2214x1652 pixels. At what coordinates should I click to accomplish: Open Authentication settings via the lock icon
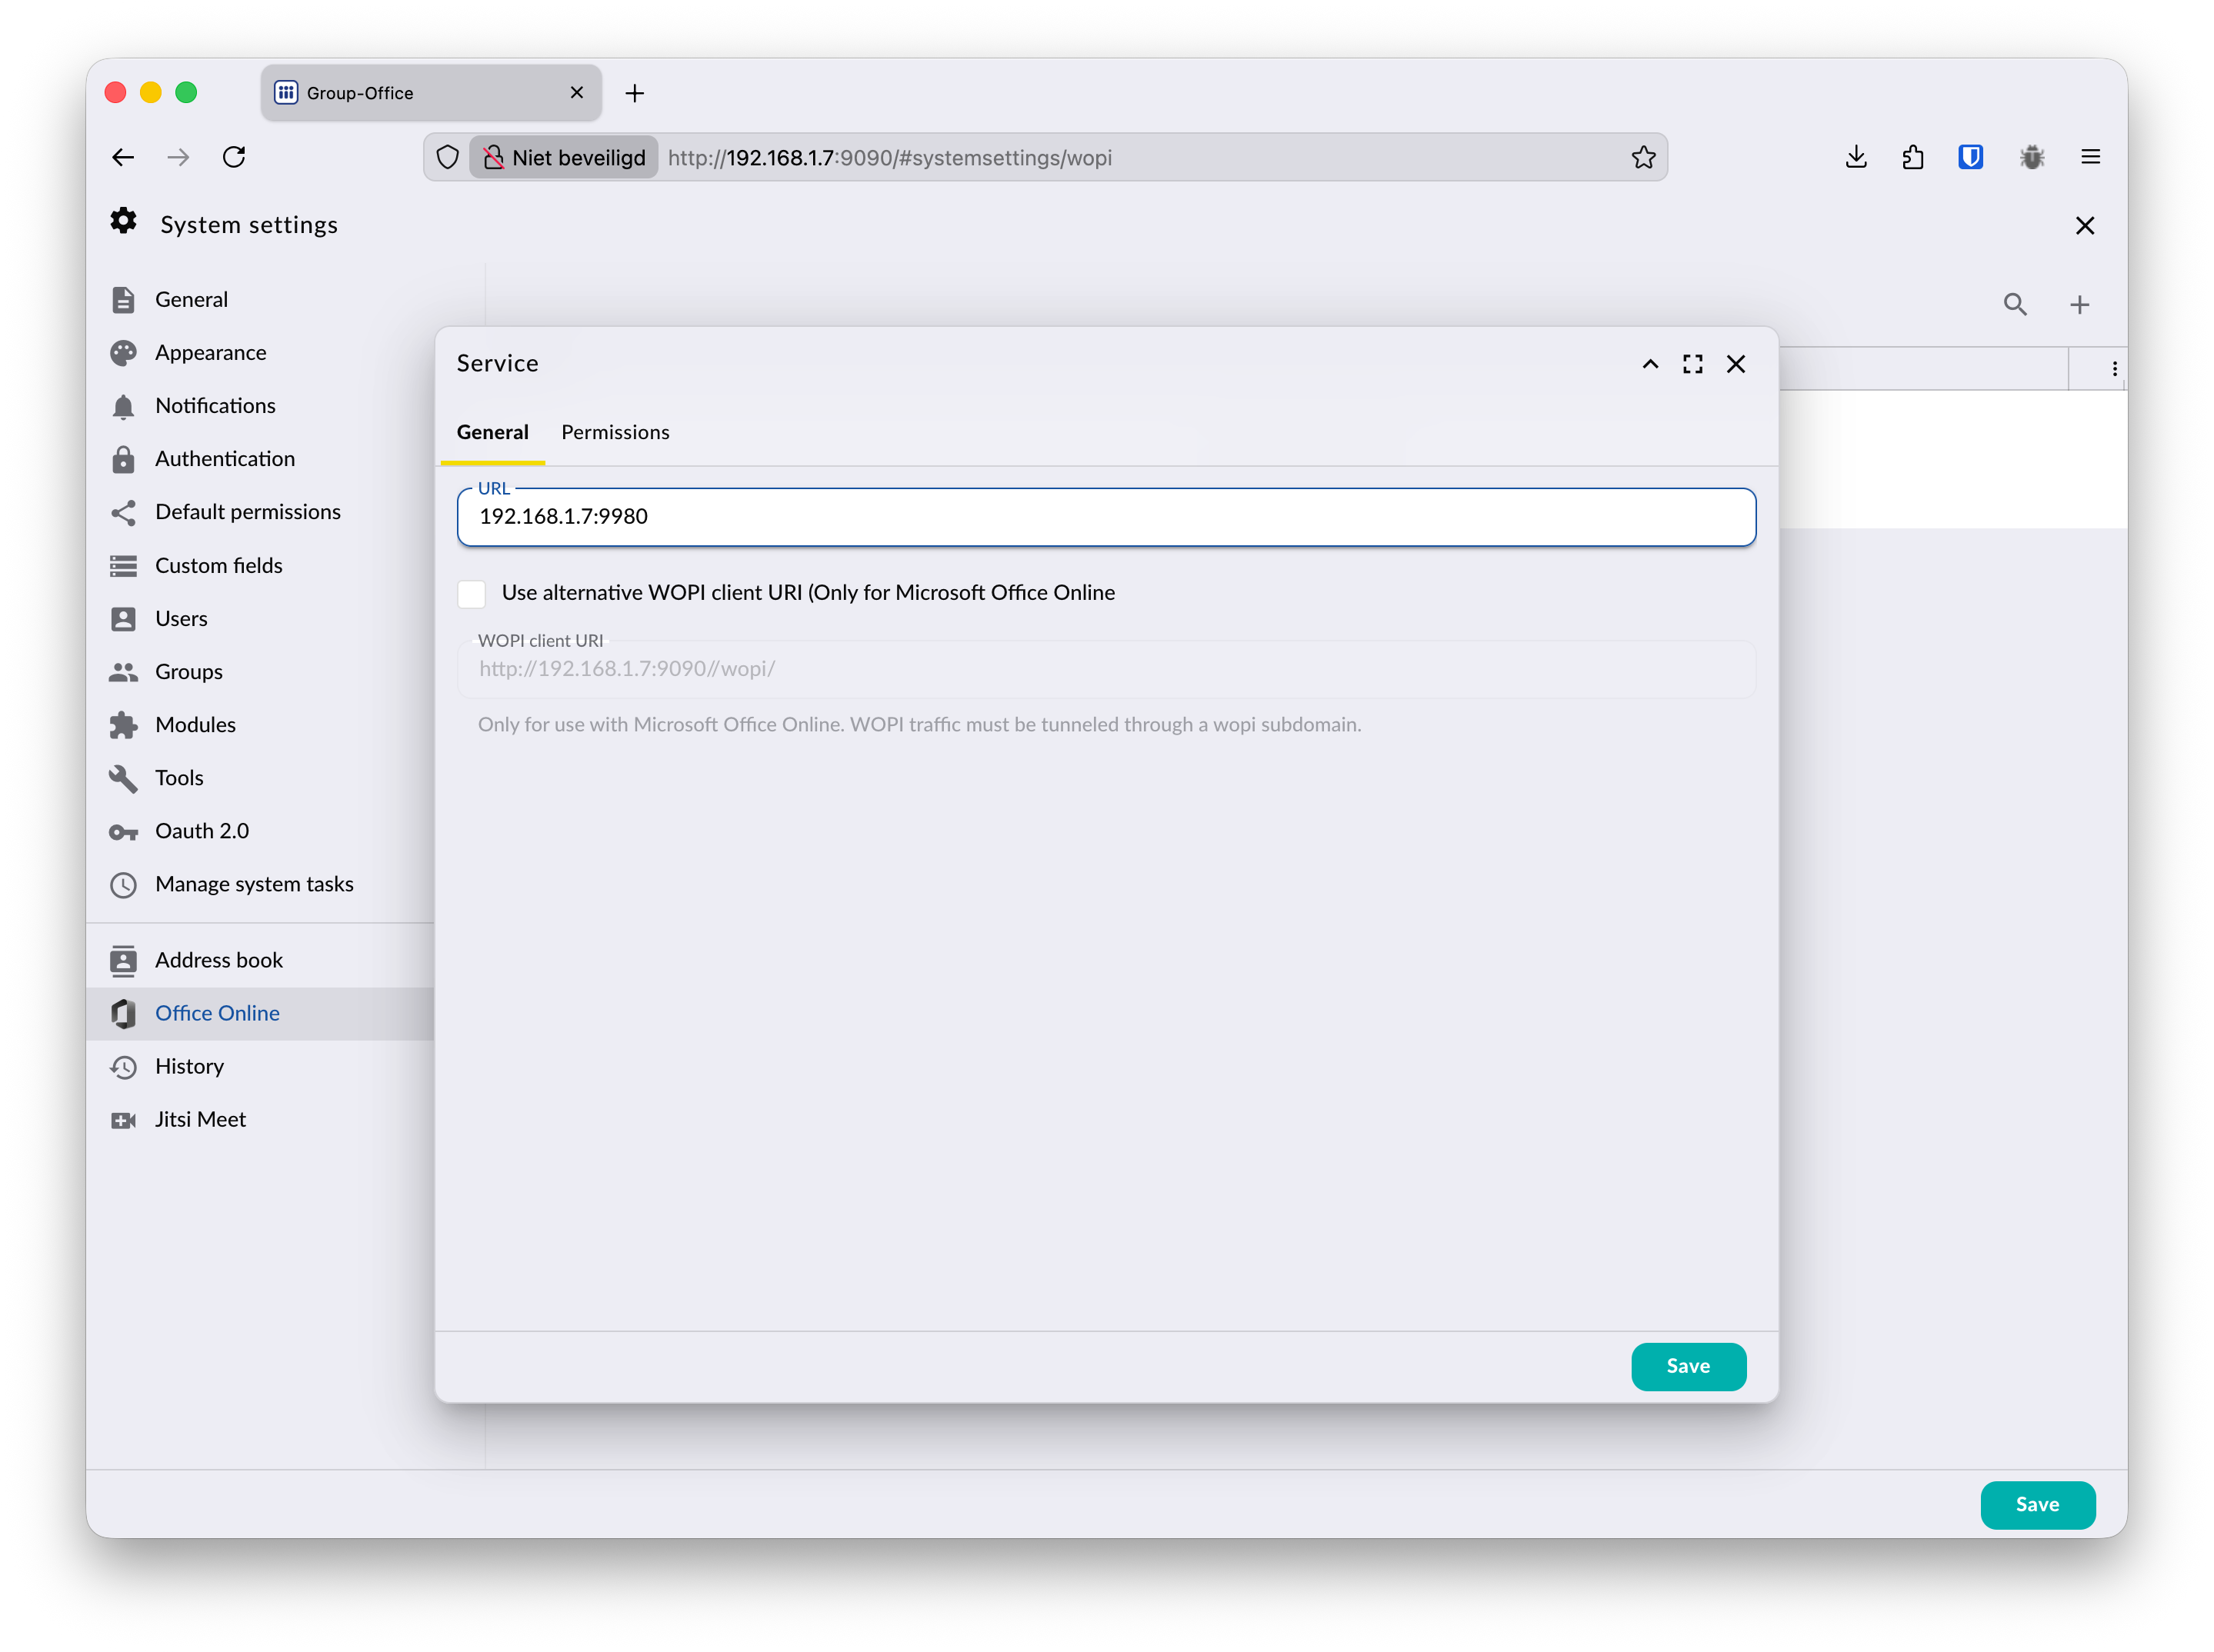(x=124, y=459)
